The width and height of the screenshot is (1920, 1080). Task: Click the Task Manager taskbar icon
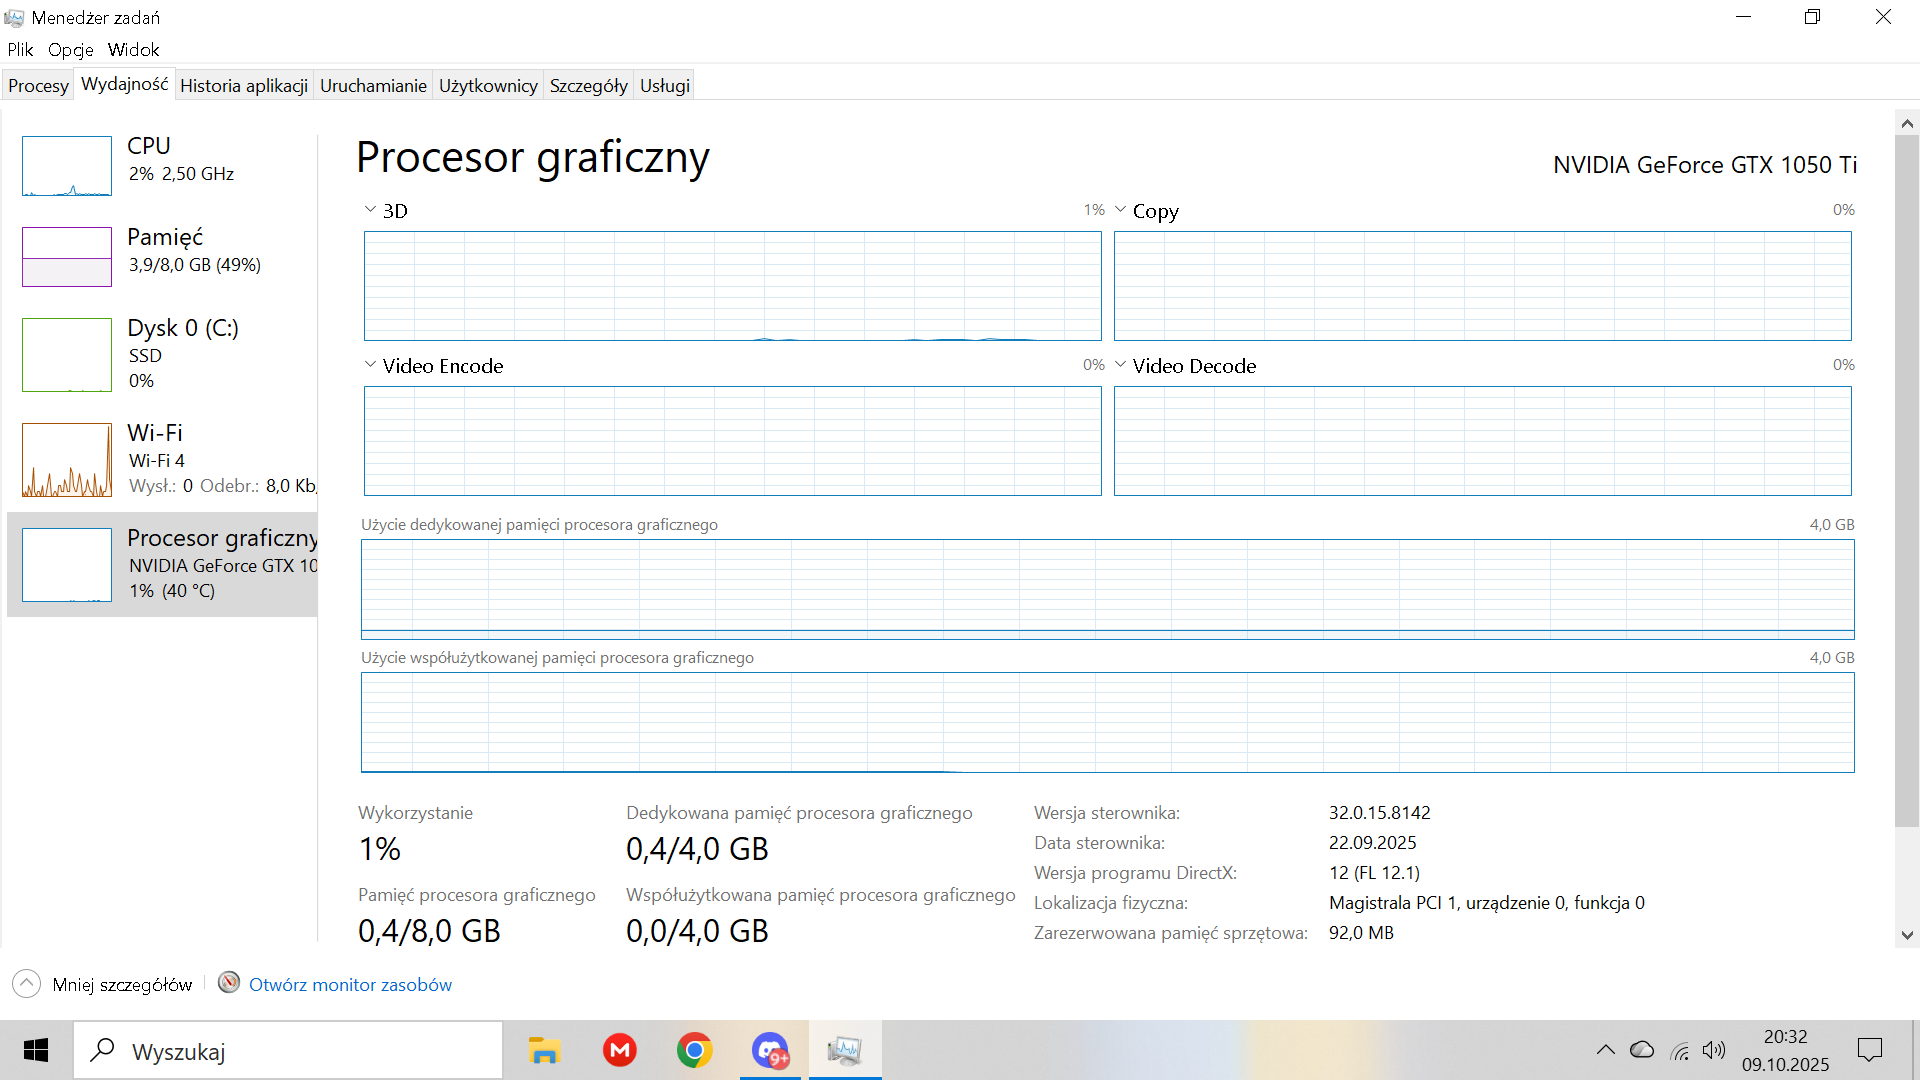click(845, 1051)
